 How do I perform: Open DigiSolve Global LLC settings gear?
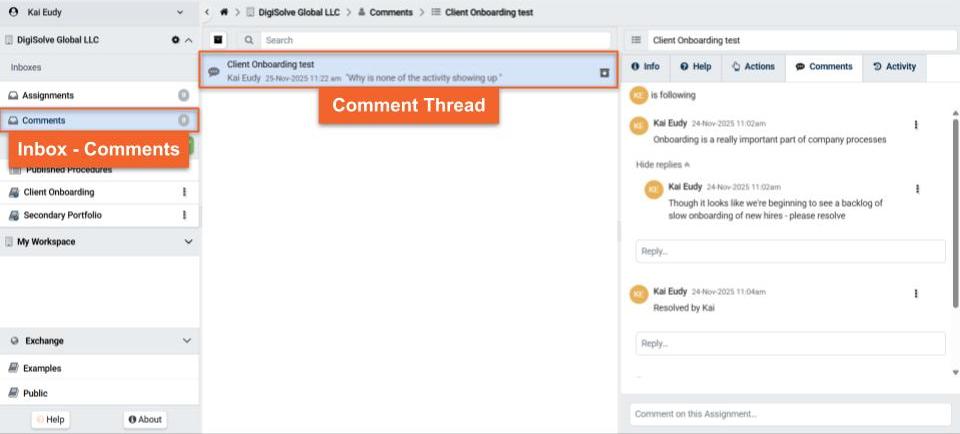(x=176, y=40)
